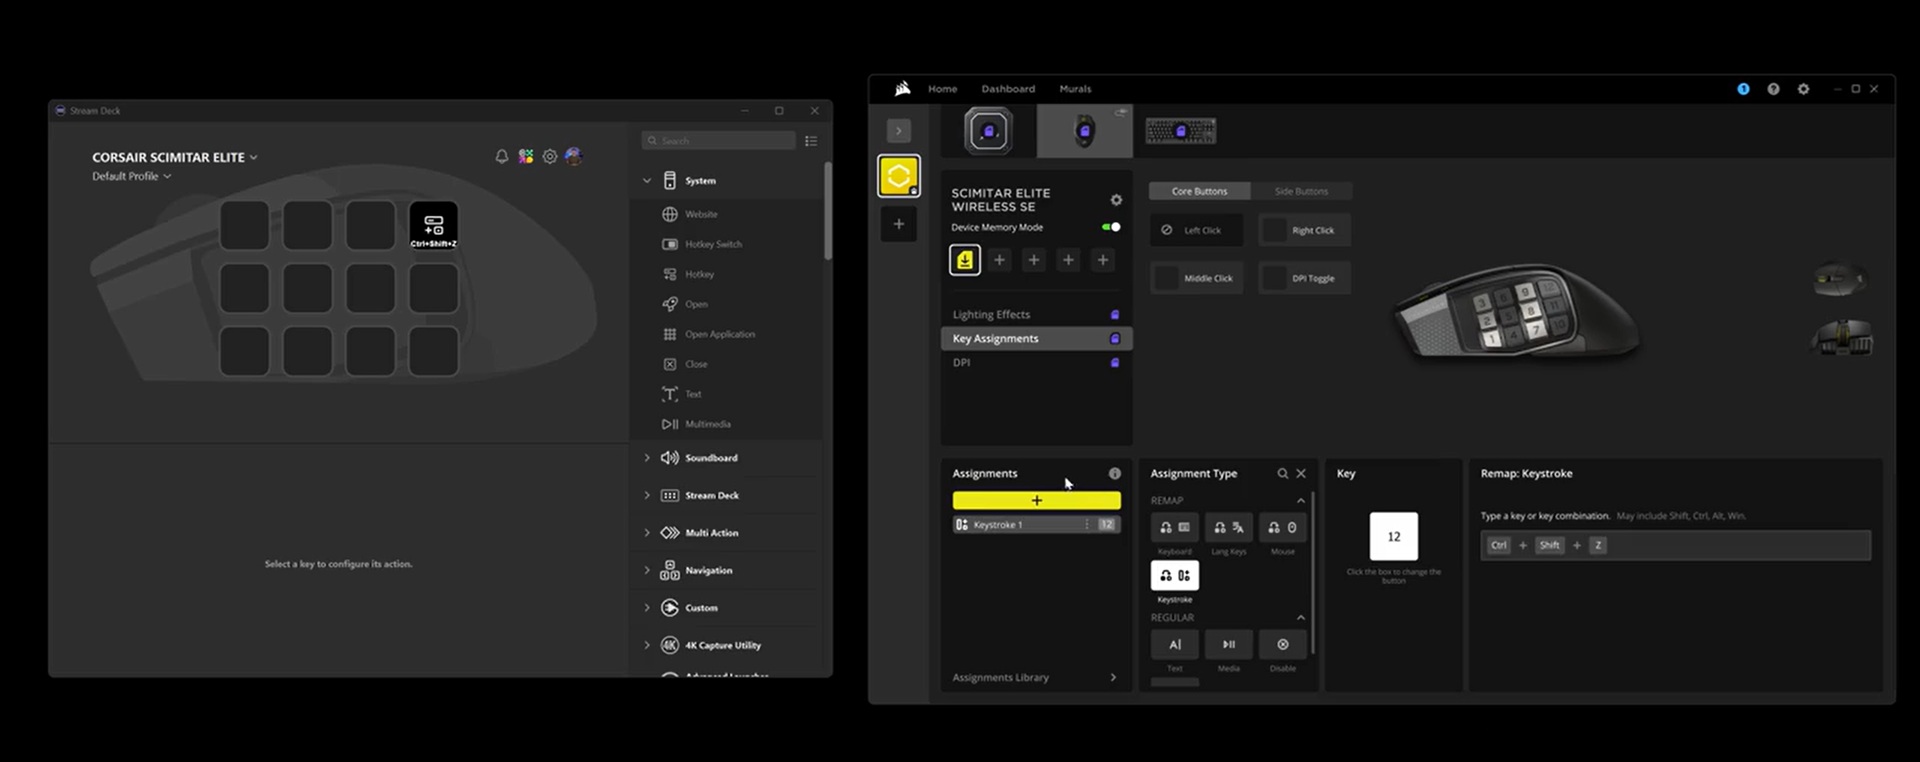
Task: Open Key Assignments section
Action: pos(1036,339)
